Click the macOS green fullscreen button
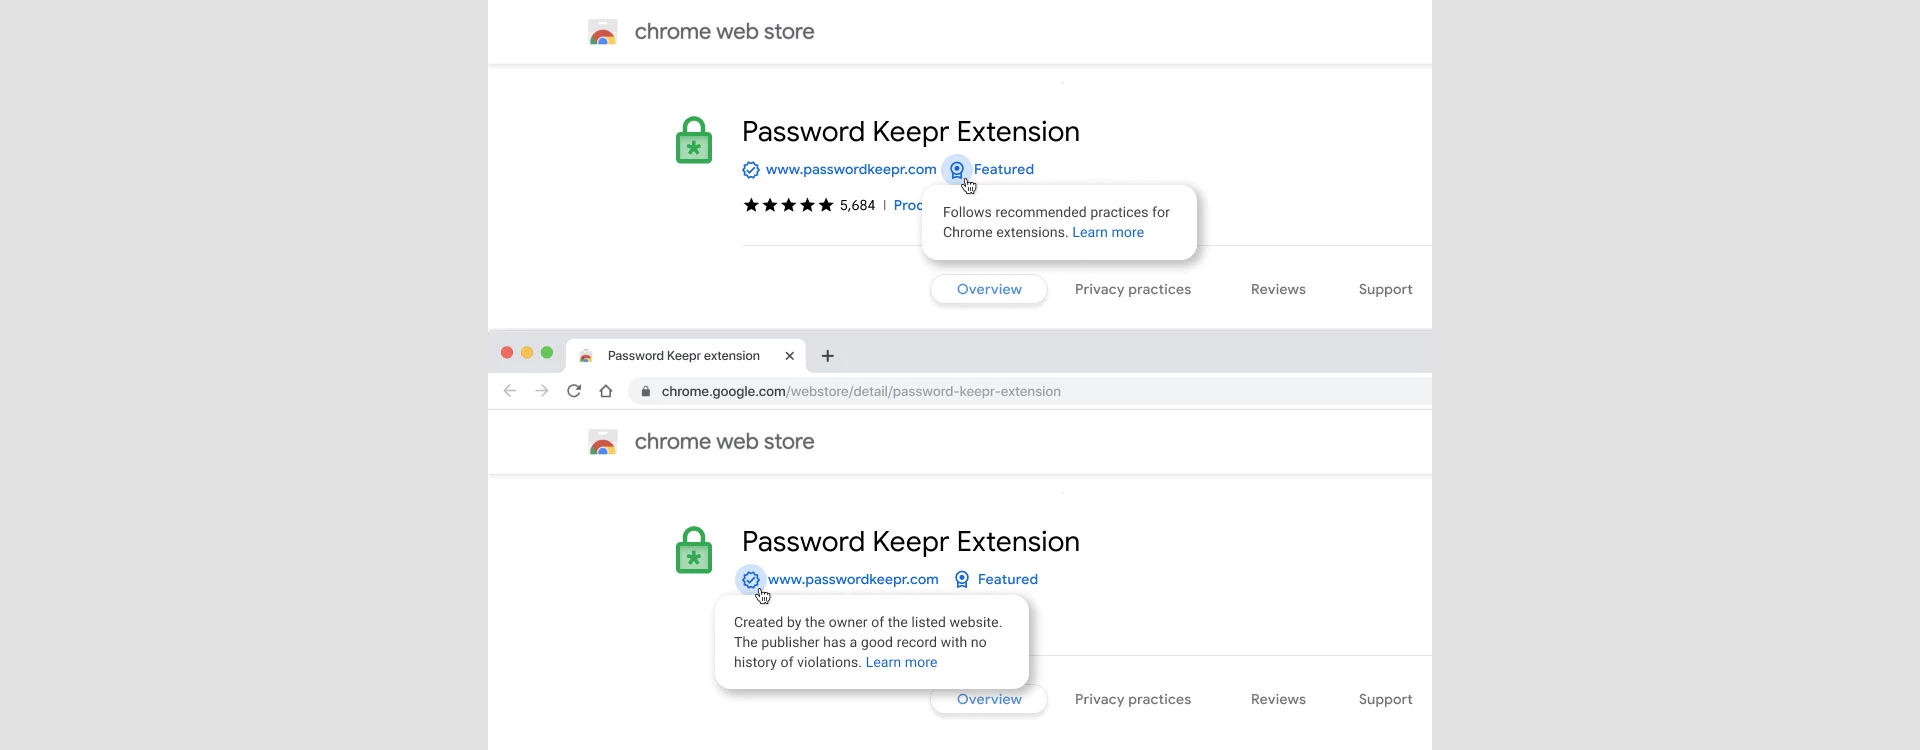Viewport: 1920px width, 750px height. (547, 353)
